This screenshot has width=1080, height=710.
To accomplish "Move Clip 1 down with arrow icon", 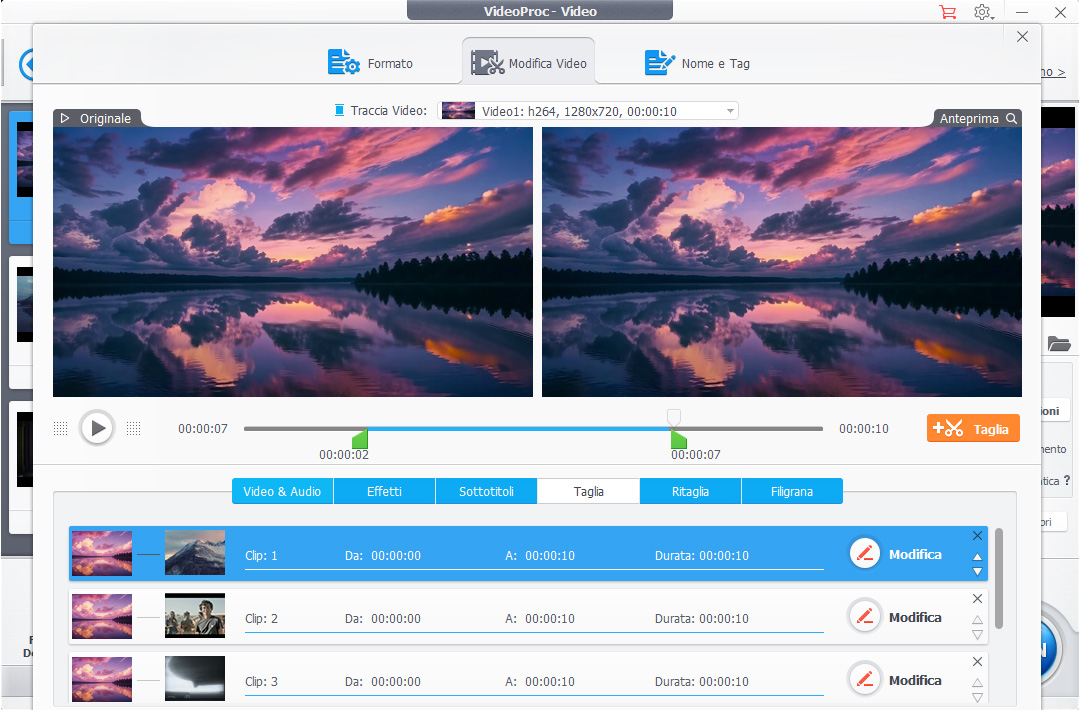I will (978, 572).
